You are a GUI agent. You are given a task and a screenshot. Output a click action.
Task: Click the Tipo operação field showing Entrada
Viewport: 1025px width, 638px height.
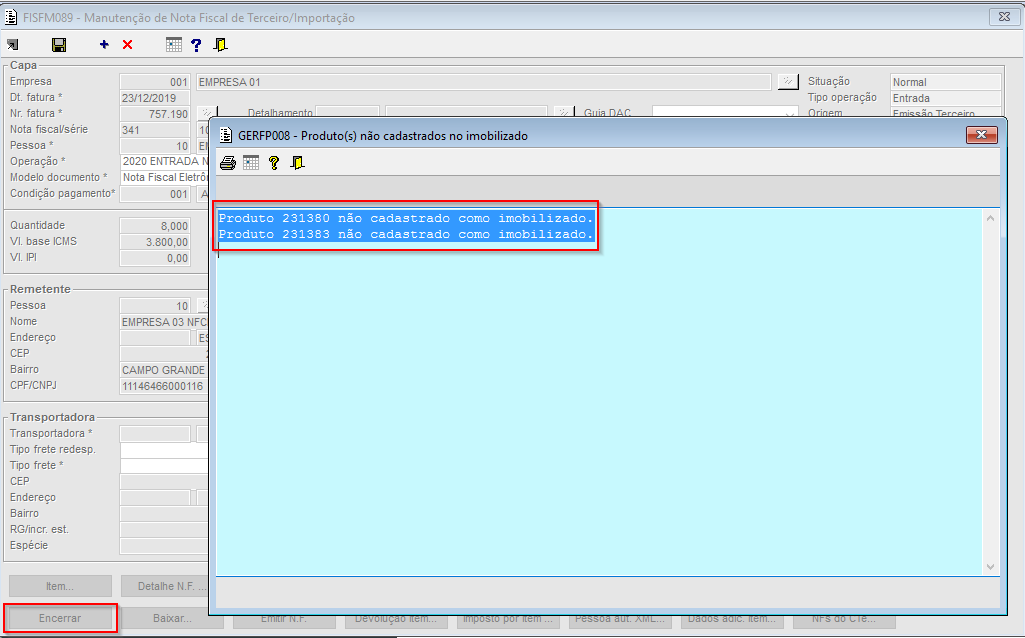945,98
